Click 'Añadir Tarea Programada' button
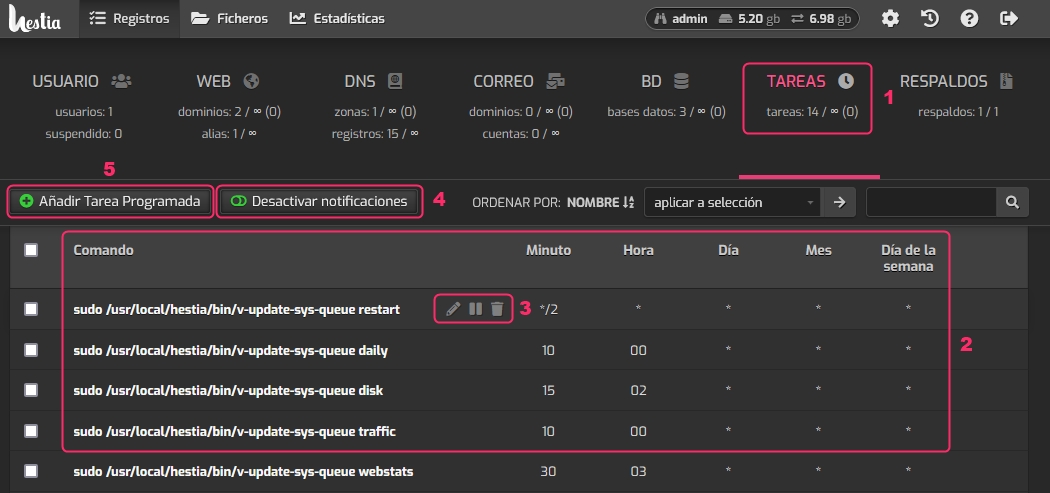The width and height of the screenshot is (1050, 493). pyautogui.click(x=110, y=201)
